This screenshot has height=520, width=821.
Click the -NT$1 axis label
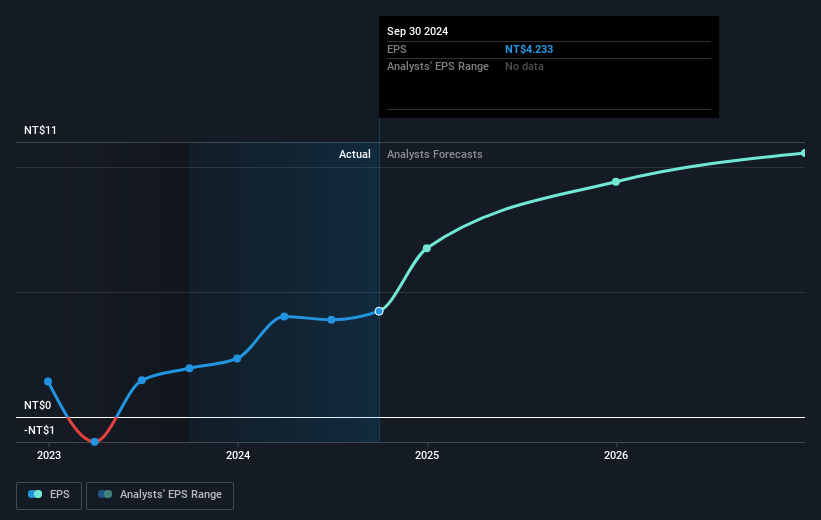pyautogui.click(x=39, y=430)
